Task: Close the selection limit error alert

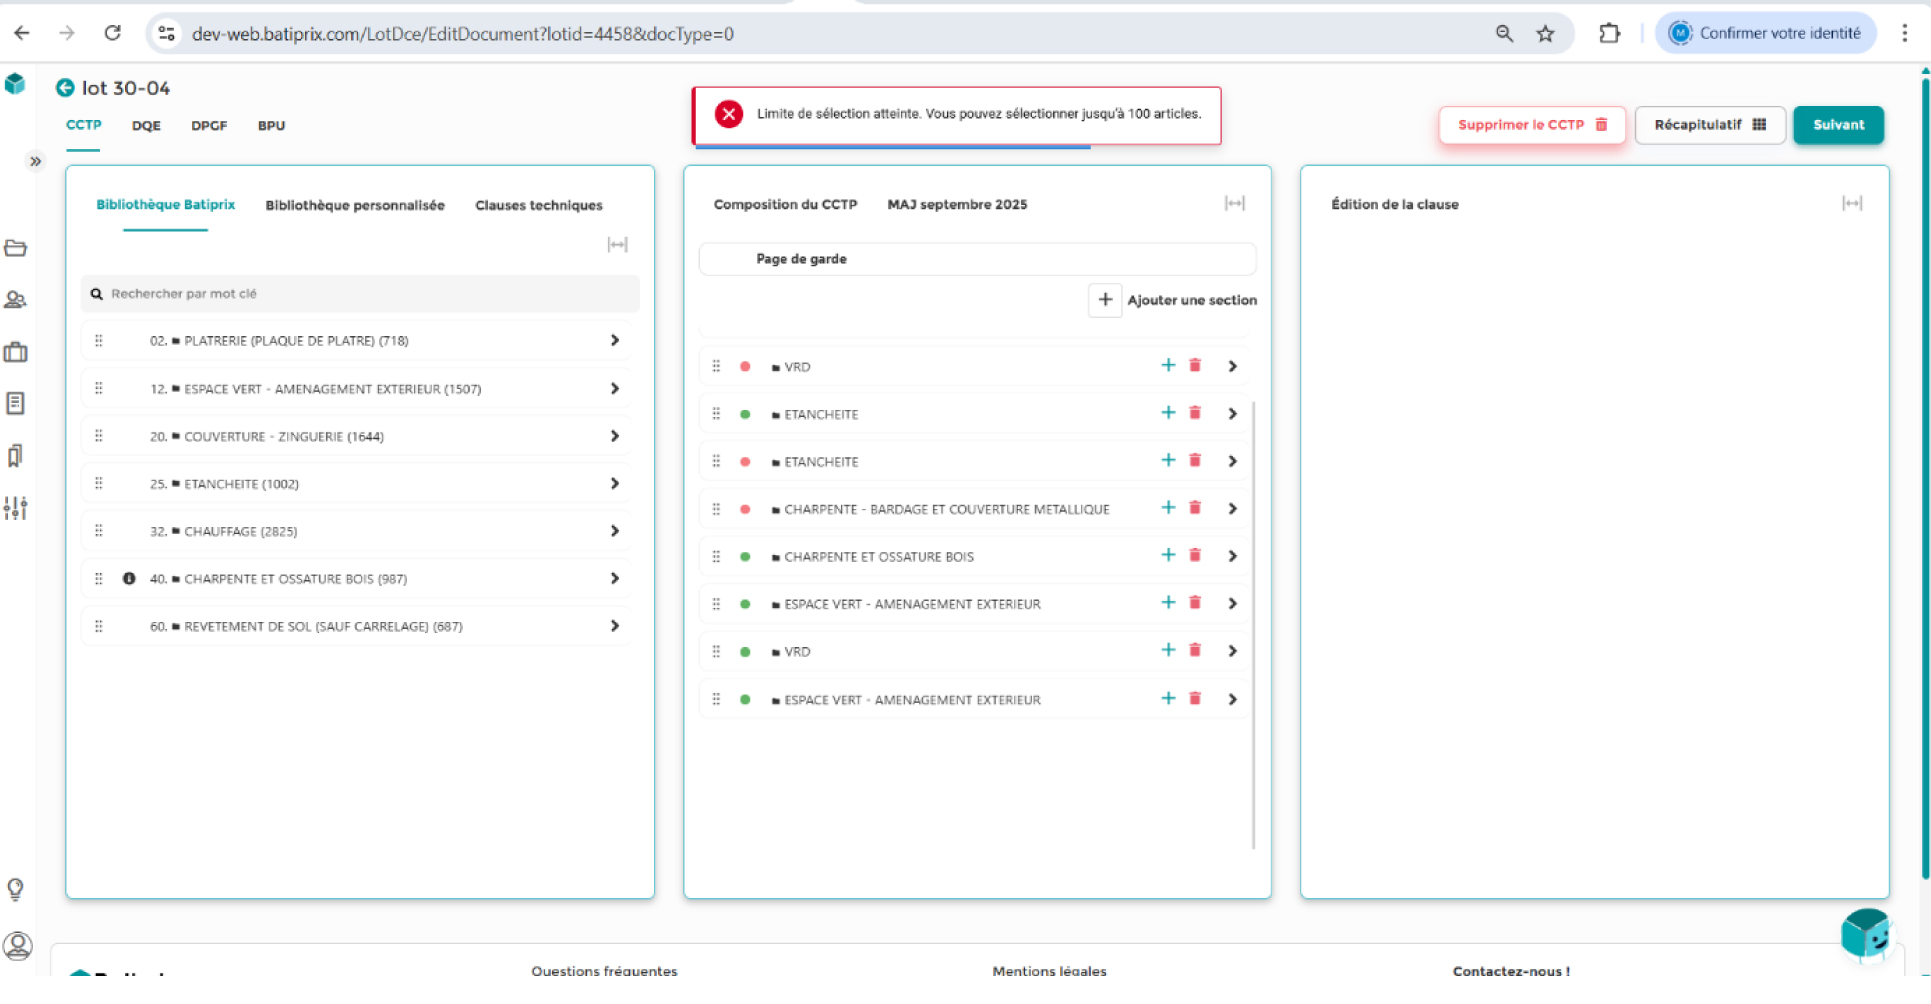Action: [729, 114]
